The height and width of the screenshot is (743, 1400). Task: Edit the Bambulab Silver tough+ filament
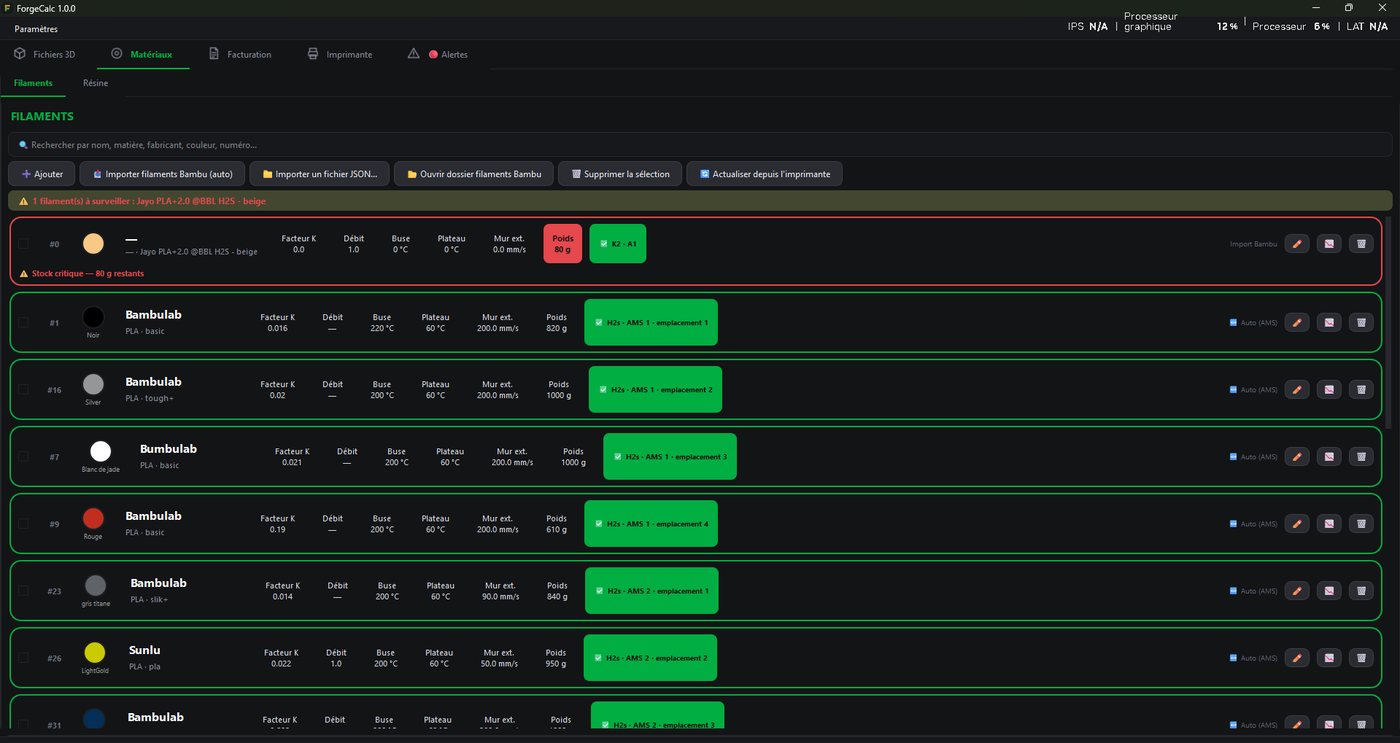tap(1297, 389)
